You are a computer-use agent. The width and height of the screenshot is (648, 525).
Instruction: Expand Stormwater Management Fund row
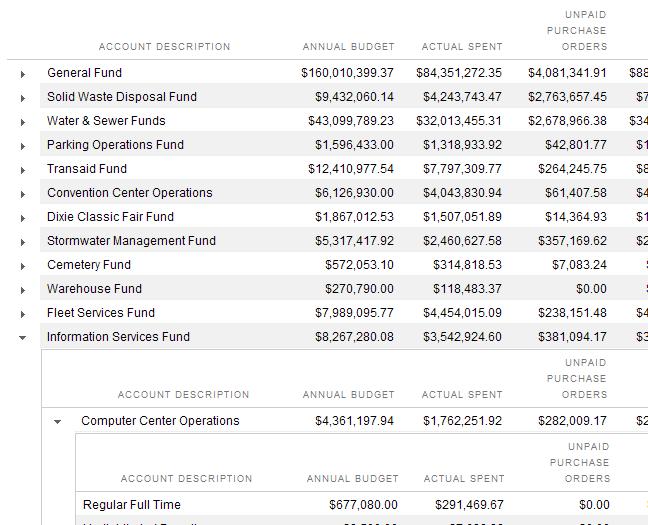click(23, 242)
